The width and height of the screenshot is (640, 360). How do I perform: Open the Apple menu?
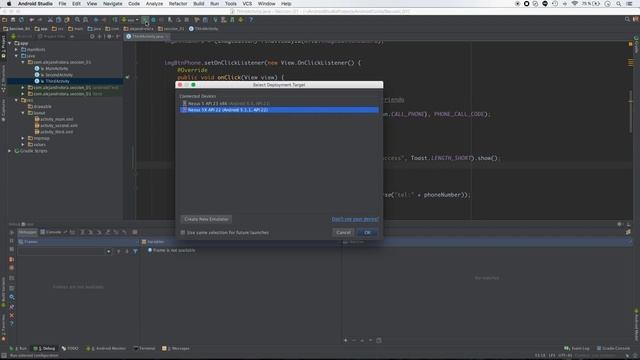pyautogui.click(x=9, y=4)
